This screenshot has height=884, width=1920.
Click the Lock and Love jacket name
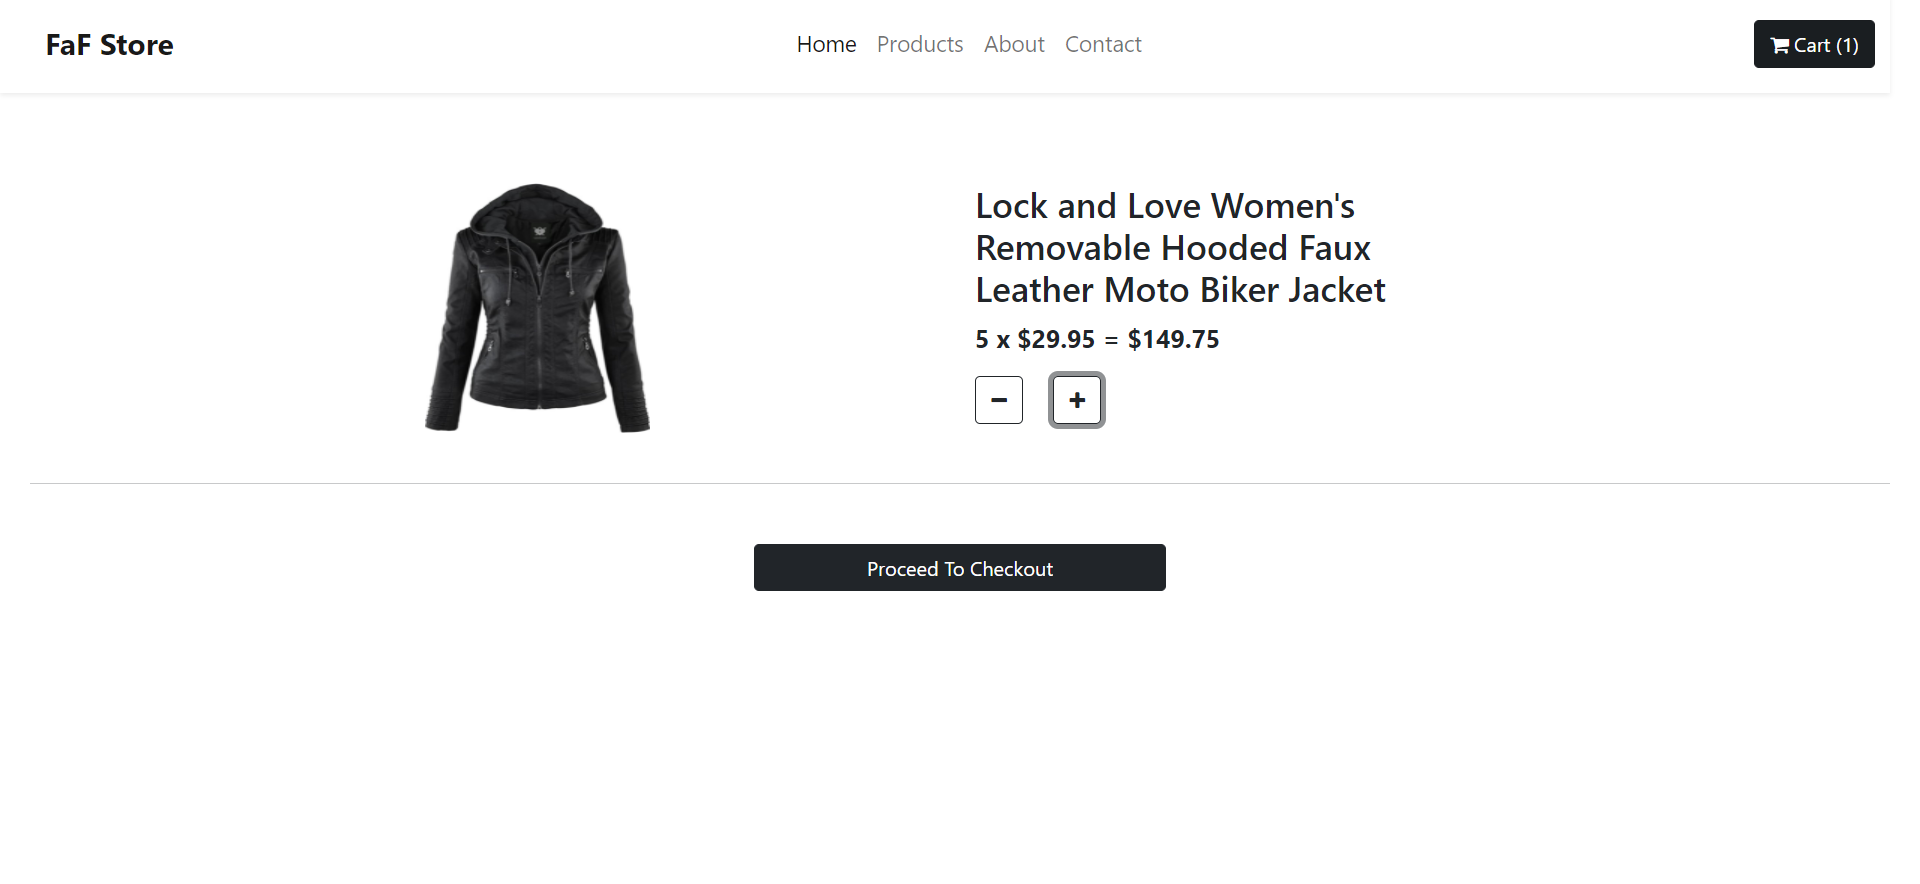[1180, 247]
